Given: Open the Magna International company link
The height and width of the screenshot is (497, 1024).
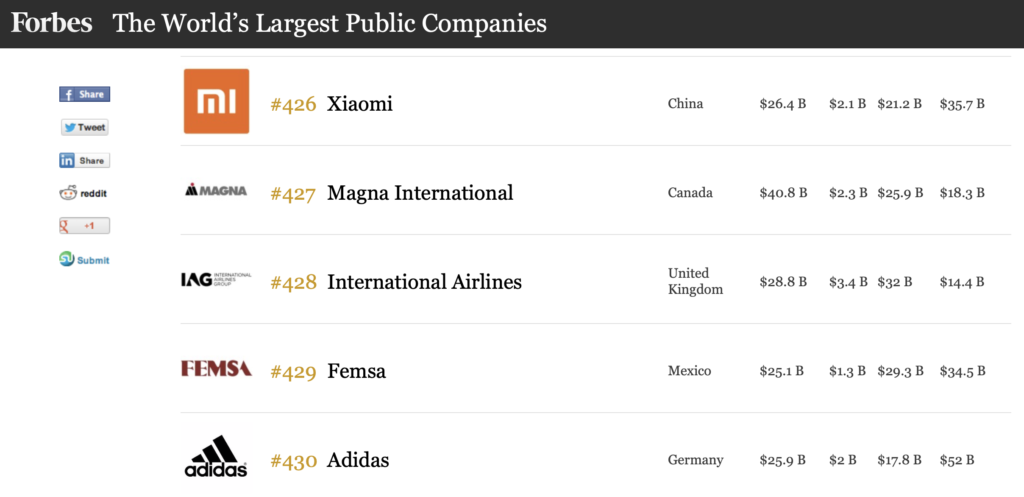Looking at the screenshot, I should (x=420, y=193).
